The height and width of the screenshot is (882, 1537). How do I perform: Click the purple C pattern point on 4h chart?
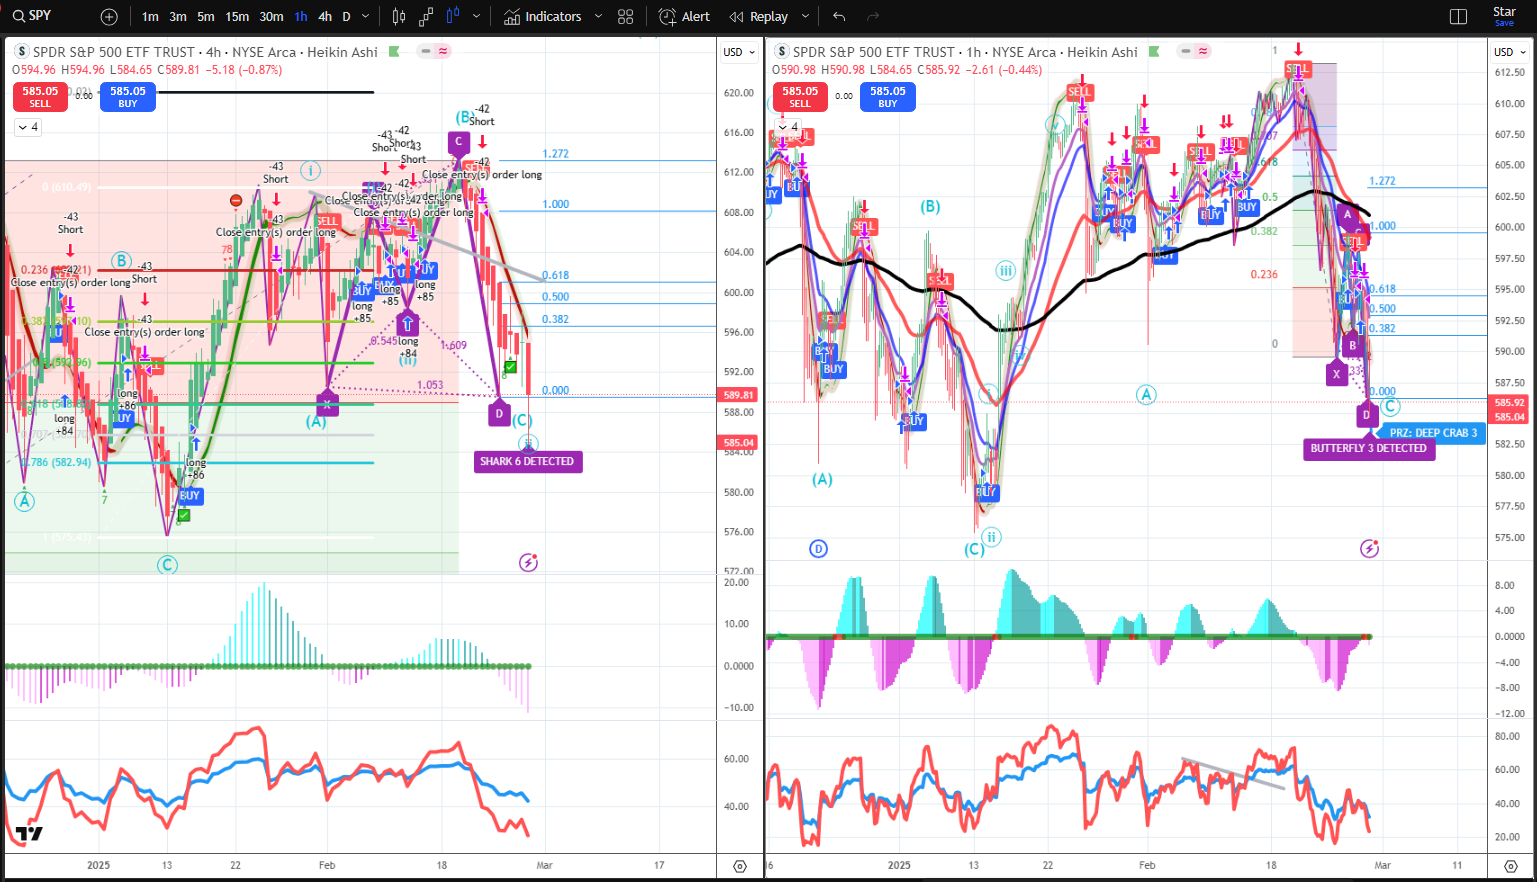click(x=459, y=142)
